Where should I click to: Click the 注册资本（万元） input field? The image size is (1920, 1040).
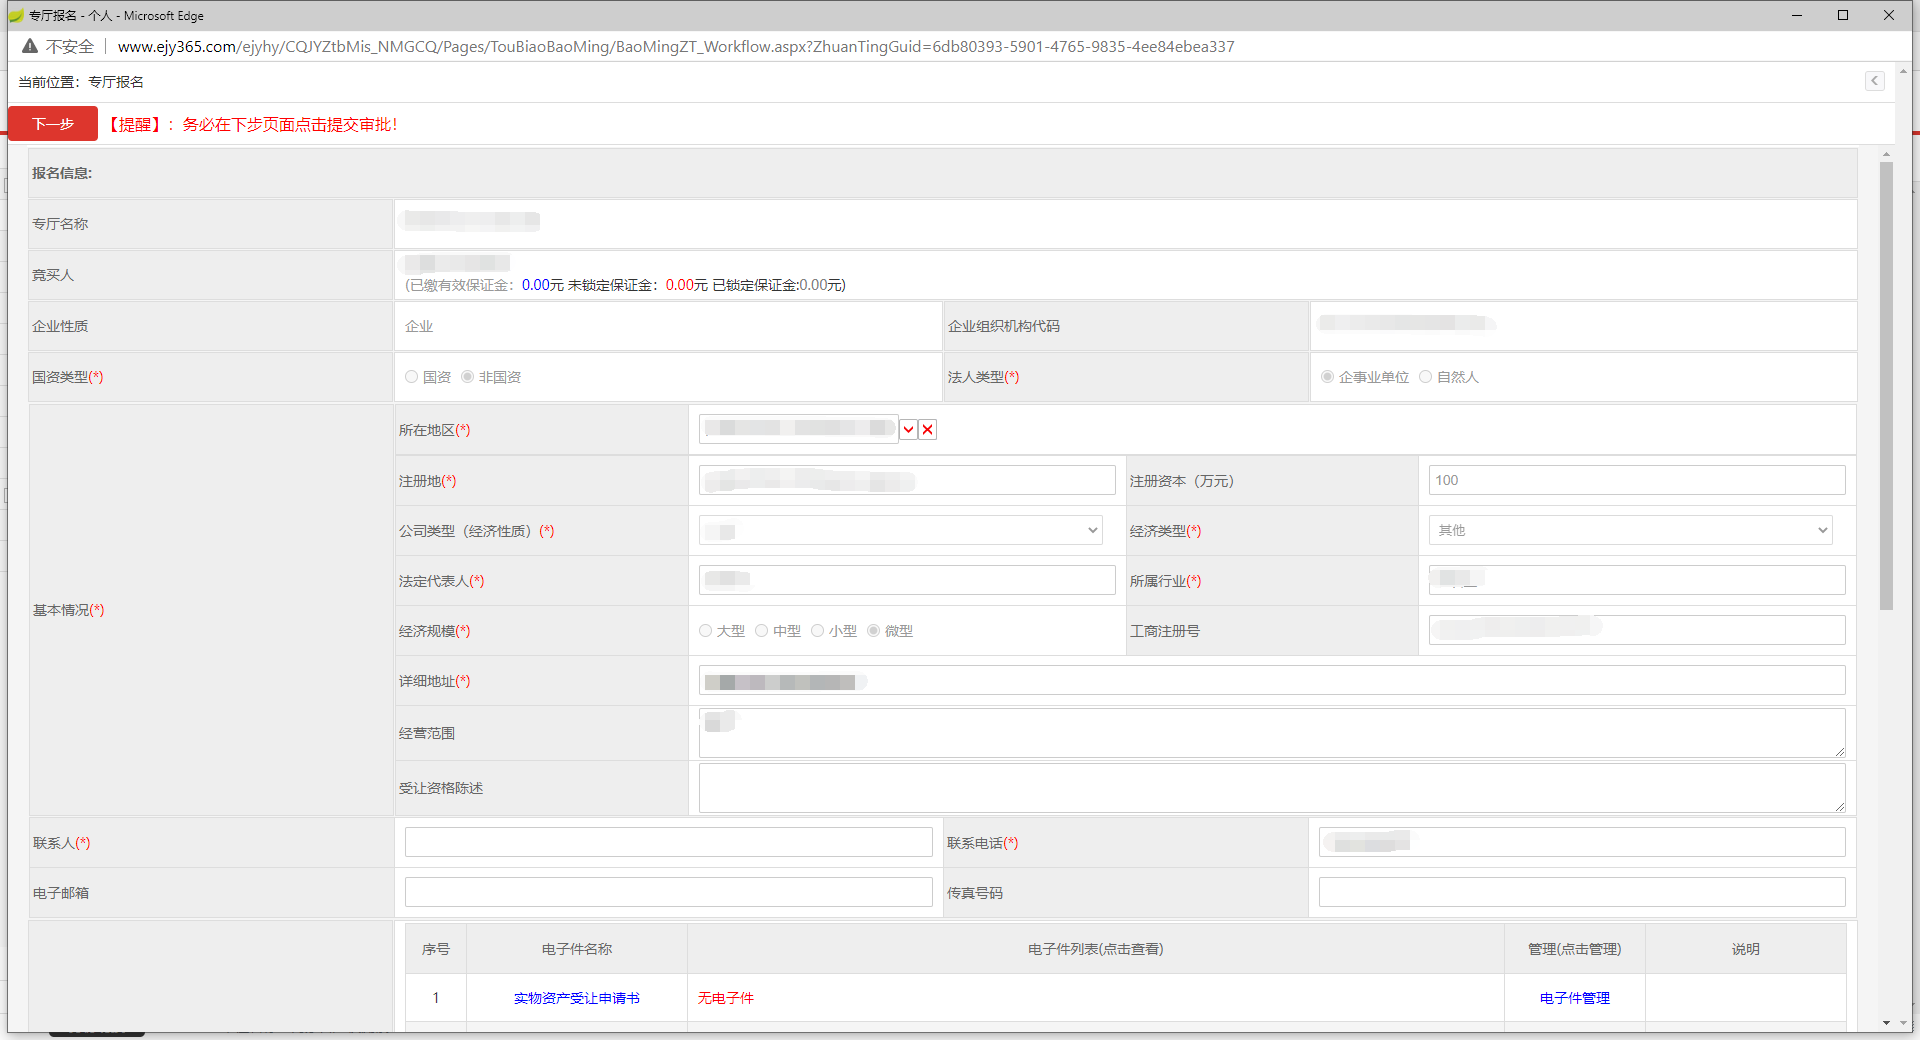point(1637,481)
